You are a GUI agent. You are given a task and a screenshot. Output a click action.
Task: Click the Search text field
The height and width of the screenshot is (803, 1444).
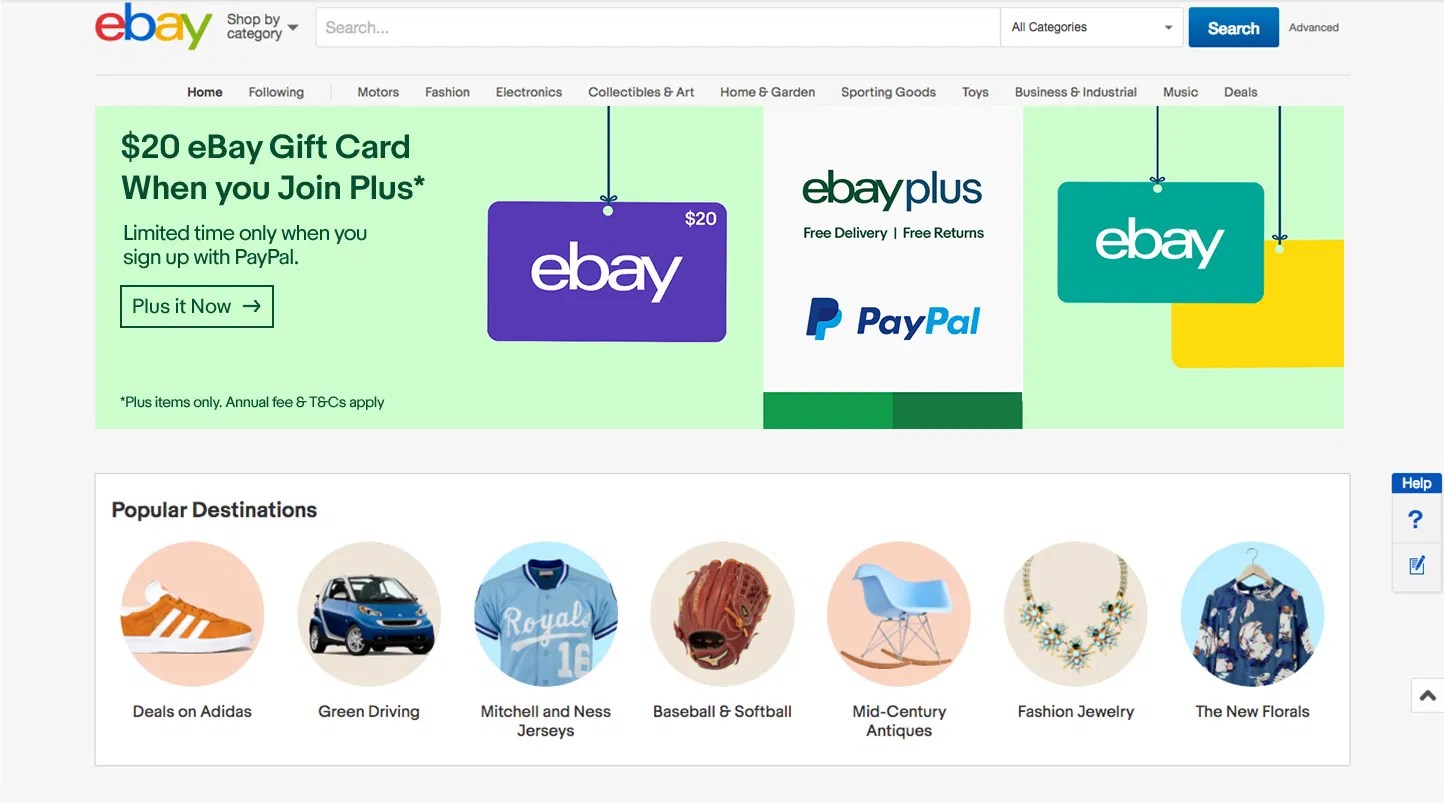(658, 27)
